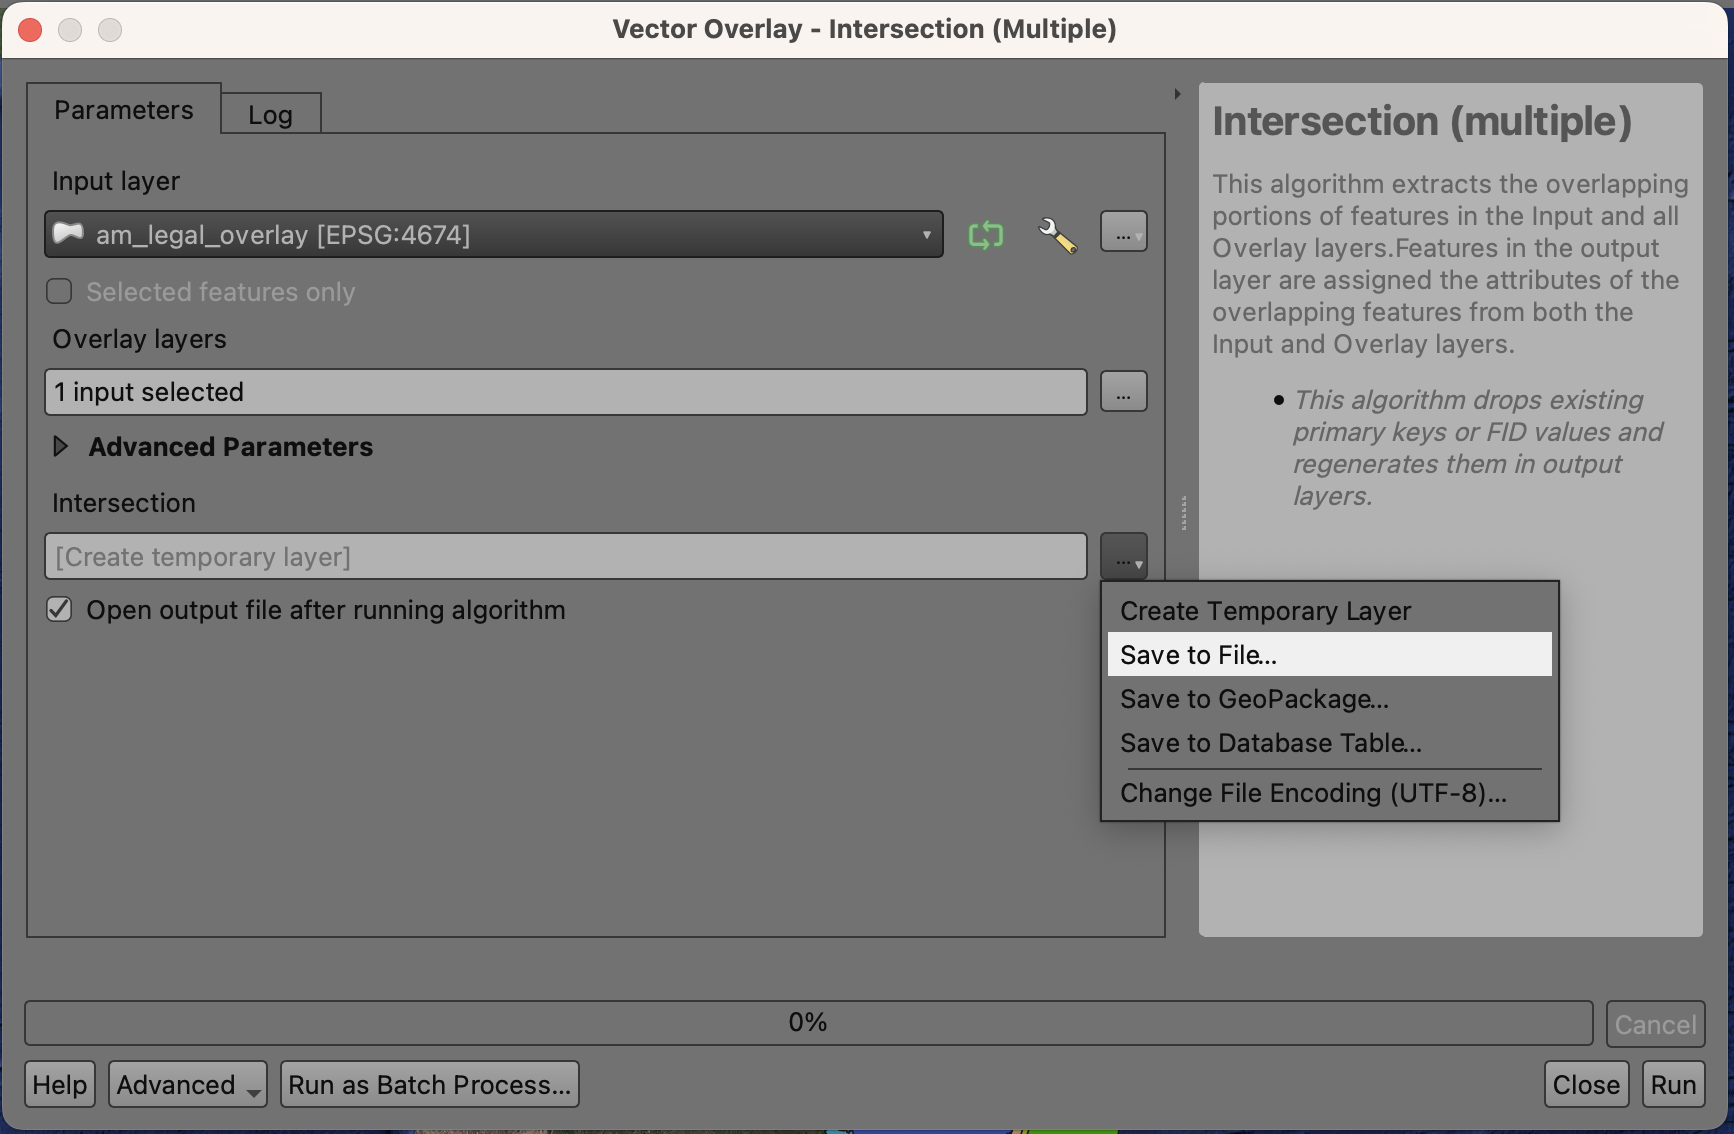
Task: Click the 0% progress bar
Action: (808, 1023)
